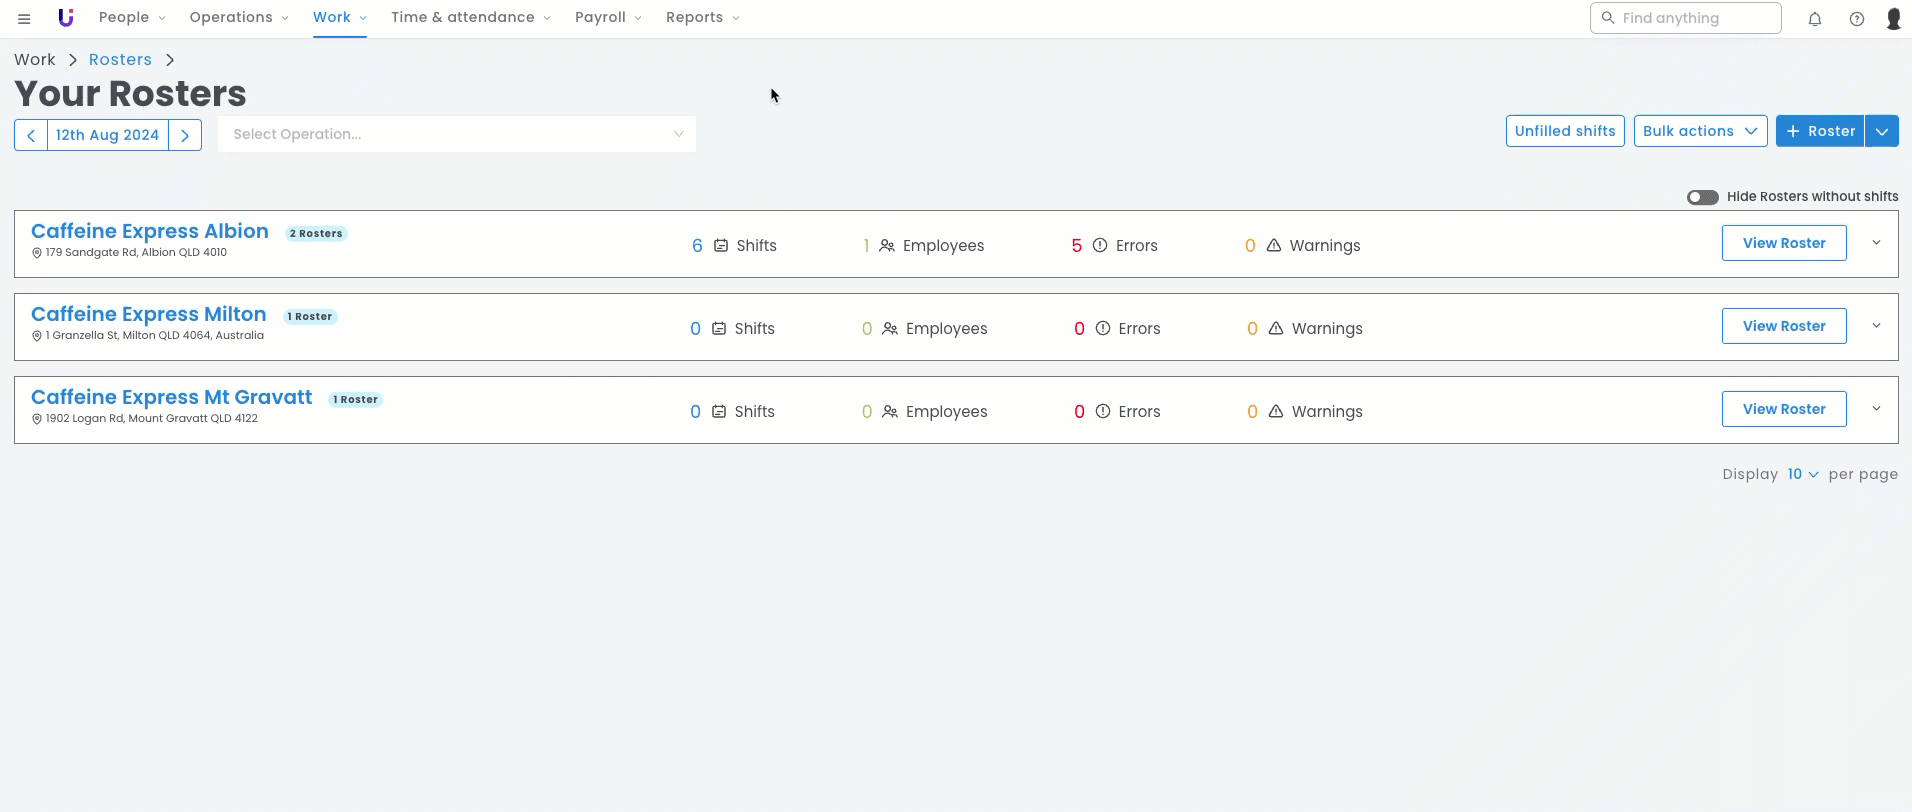Go to previous week with left arrow
The image size is (1912, 812).
31,135
